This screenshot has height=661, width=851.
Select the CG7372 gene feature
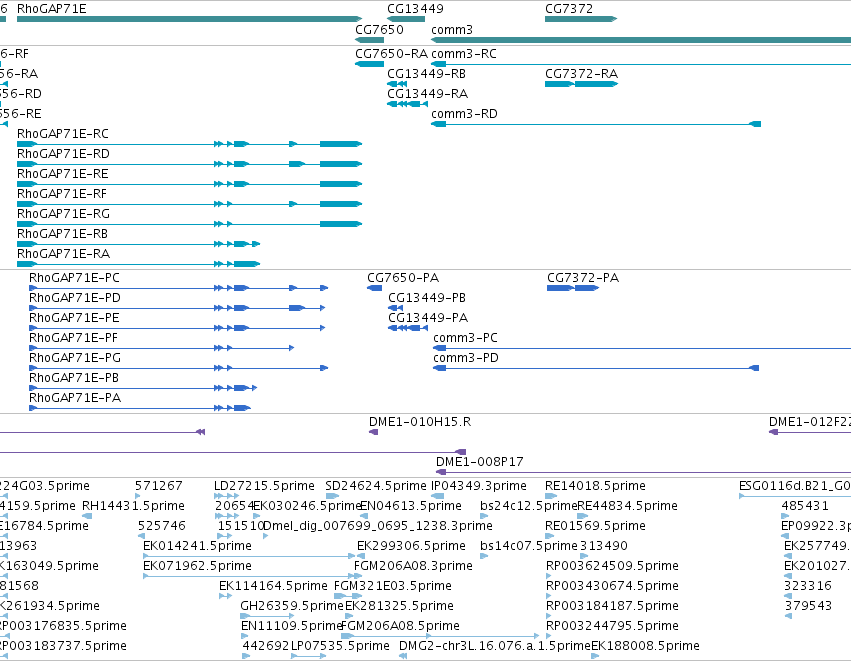click(x=581, y=19)
